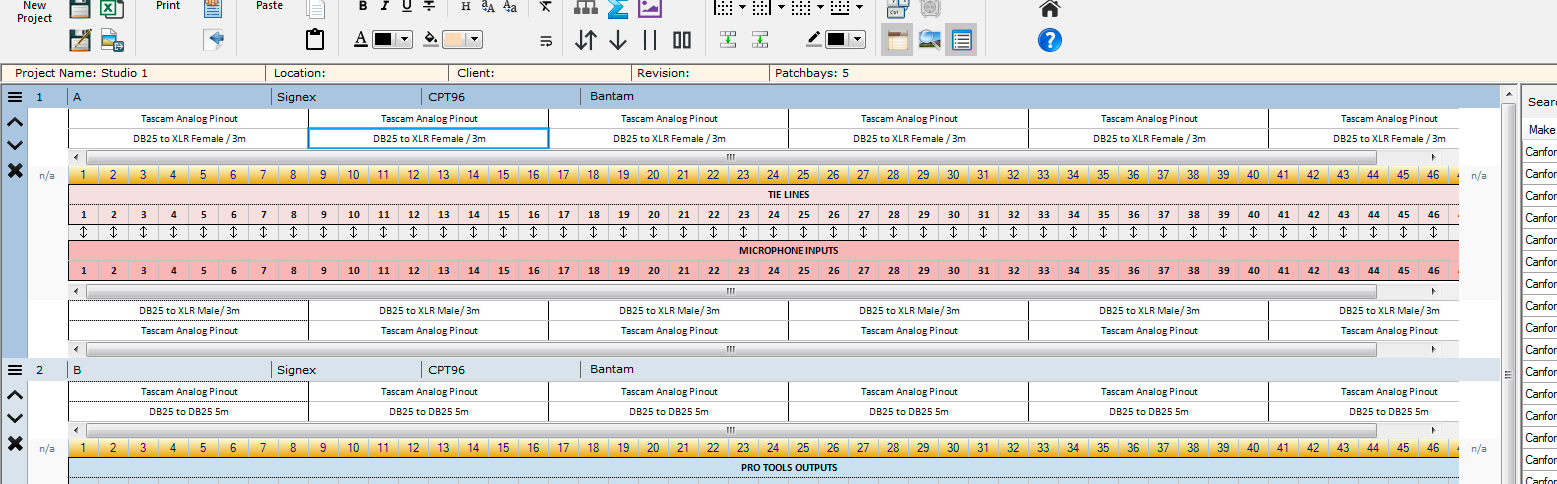Open the keyboard shortcuts Ctrl keys icon
The width and height of the screenshot is (1557, 484).
pos(897,8)
